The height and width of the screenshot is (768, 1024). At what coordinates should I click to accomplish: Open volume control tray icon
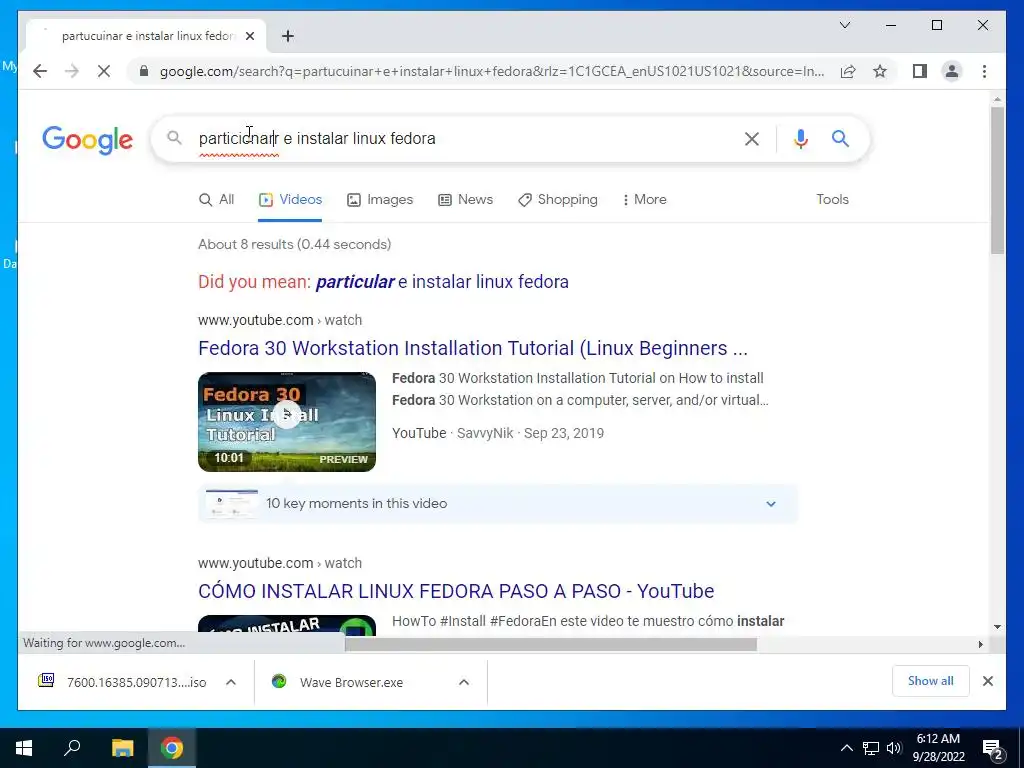tap(894, 748)
